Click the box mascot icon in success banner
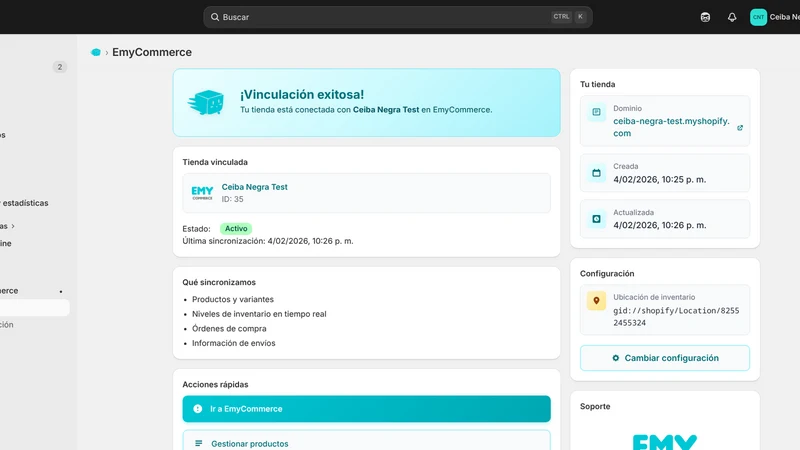 click(206, 102)
